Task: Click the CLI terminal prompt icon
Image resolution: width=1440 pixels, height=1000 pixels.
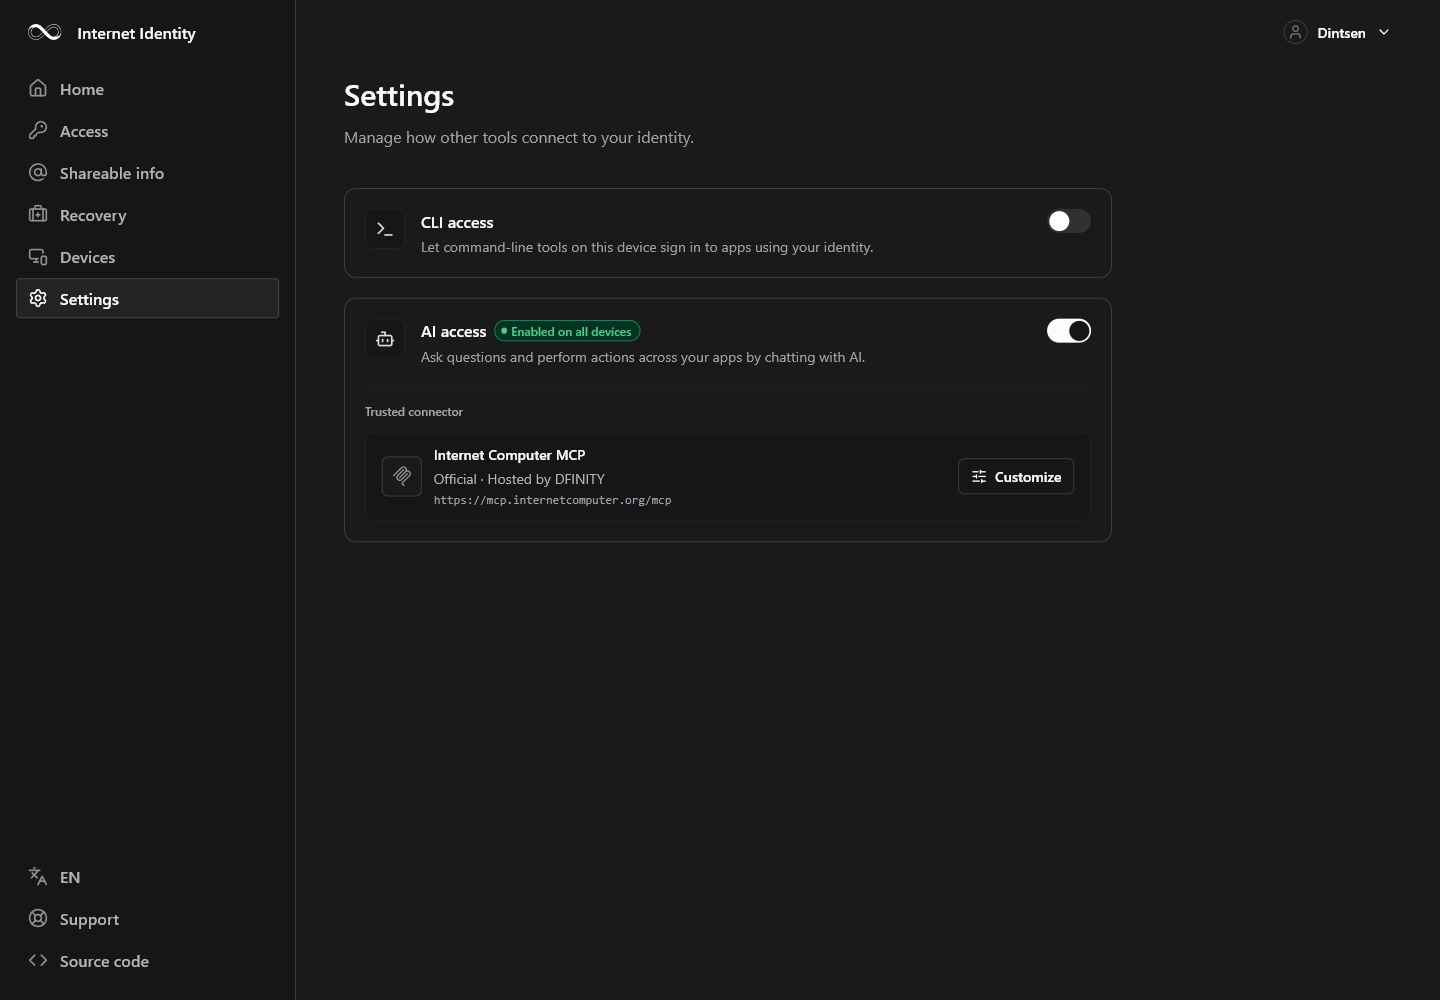Action: 385,230
